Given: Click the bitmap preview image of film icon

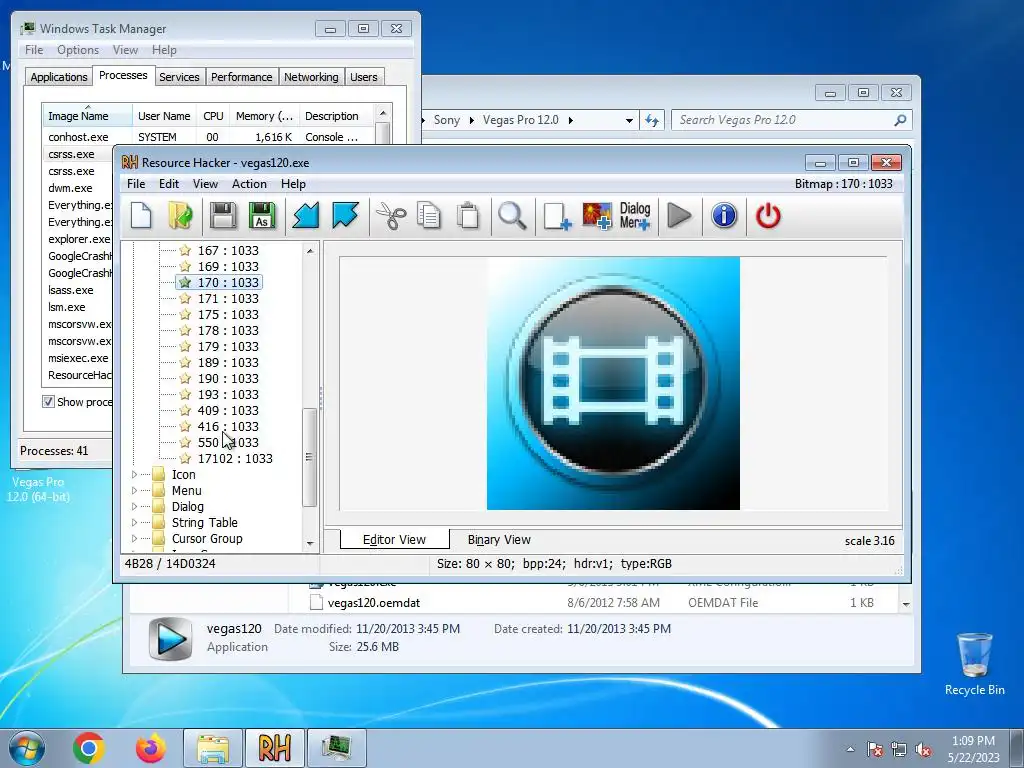Looking at the screenshot, I should click(x=613, y=383).
